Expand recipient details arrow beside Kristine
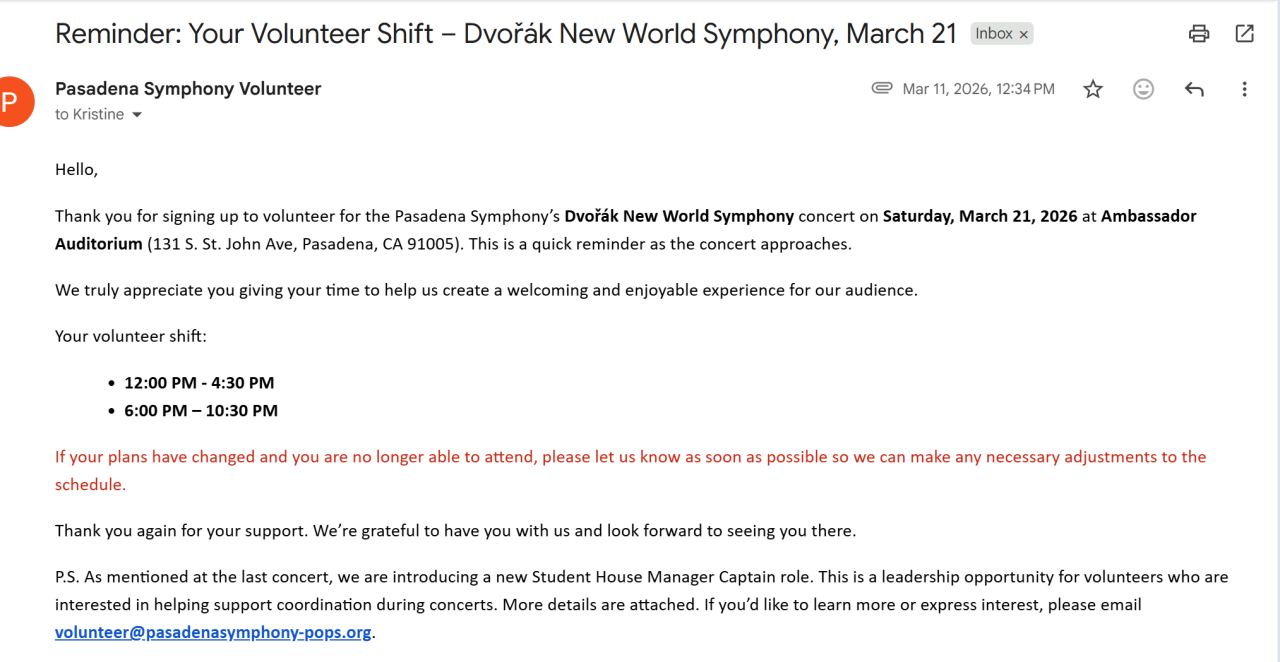This screenshot has width=1280, height=662. tap(137, 115)
